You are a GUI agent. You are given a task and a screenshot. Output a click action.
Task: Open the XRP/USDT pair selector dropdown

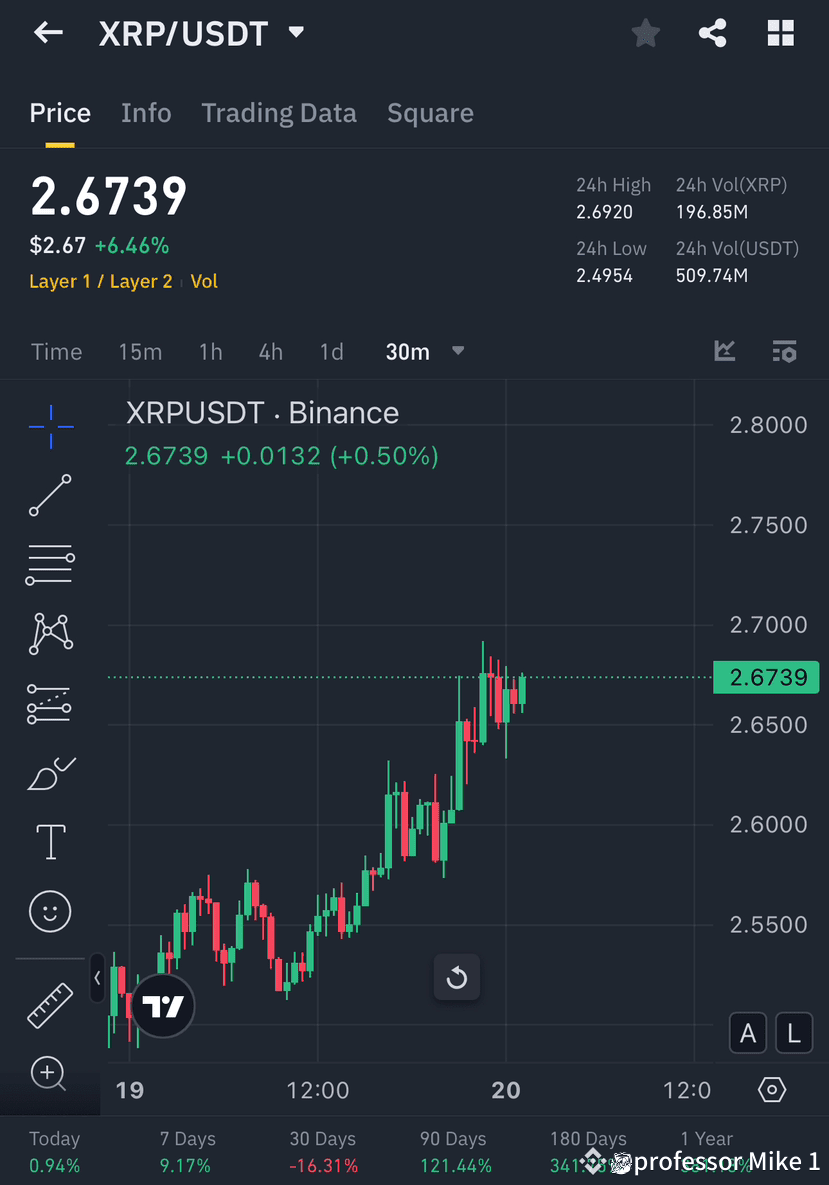pyautogui.click(x=295, y=32)
